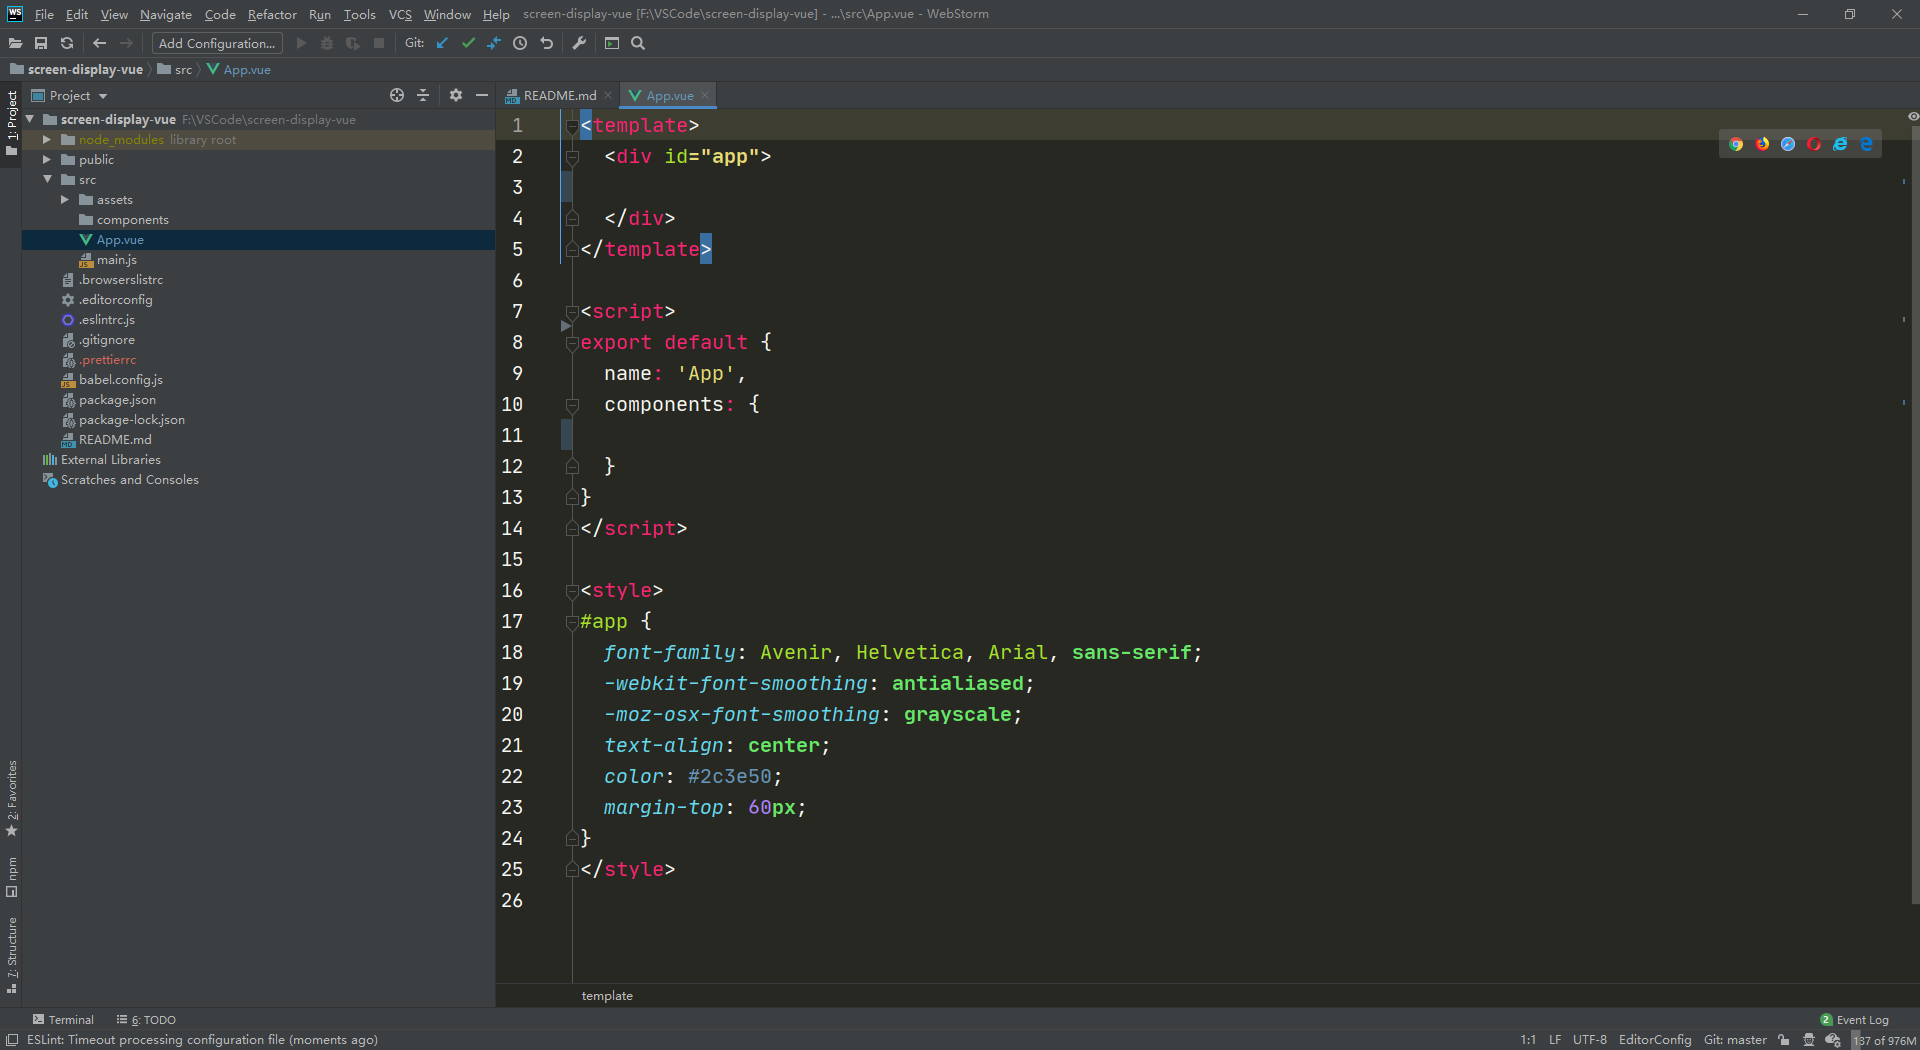Viewport: 1920px width, 1050px height.
Task: Open the 6: TODO tool window
Action: point(146,1020)
